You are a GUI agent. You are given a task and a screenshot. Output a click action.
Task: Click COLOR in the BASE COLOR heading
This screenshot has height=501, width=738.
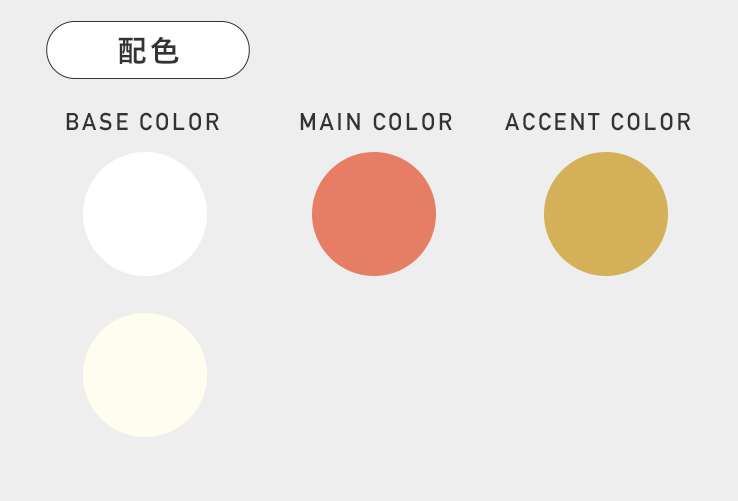pos(180,122)
